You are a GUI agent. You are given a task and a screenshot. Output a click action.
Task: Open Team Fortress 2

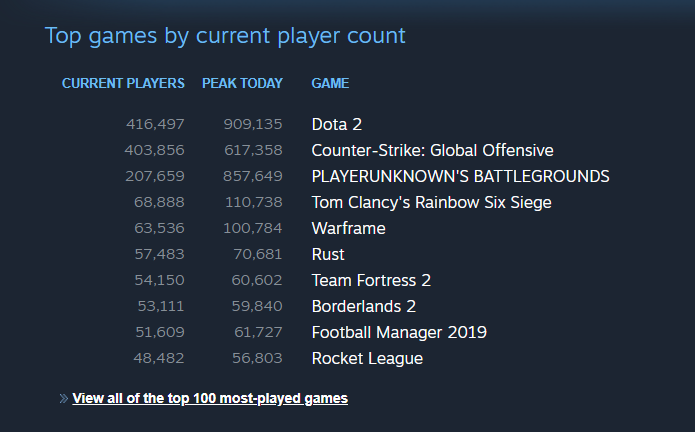point(371,280)
